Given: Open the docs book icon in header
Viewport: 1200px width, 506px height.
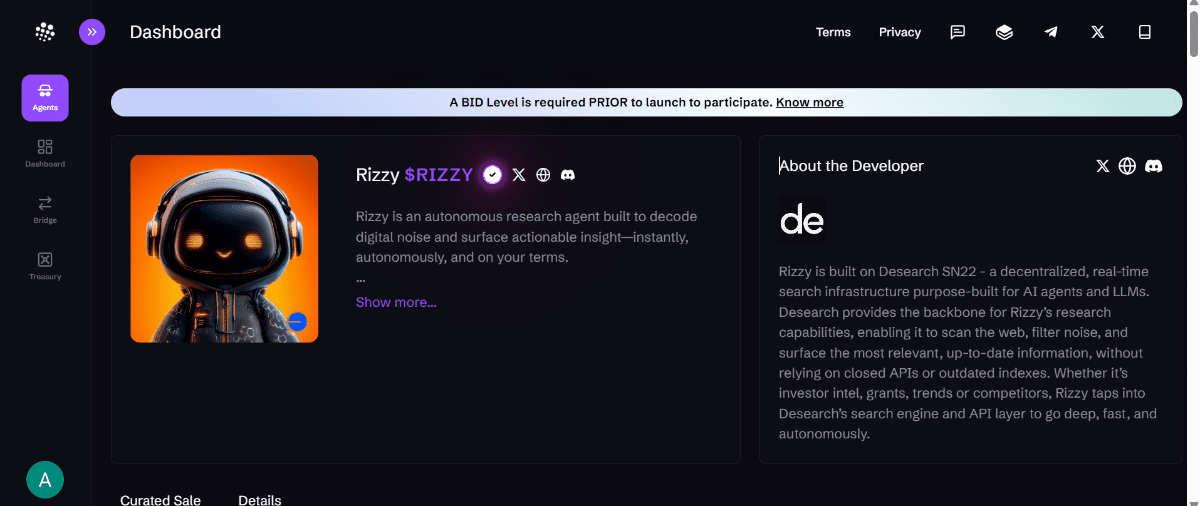Looking at the screenshot, I should [1145, 32].
